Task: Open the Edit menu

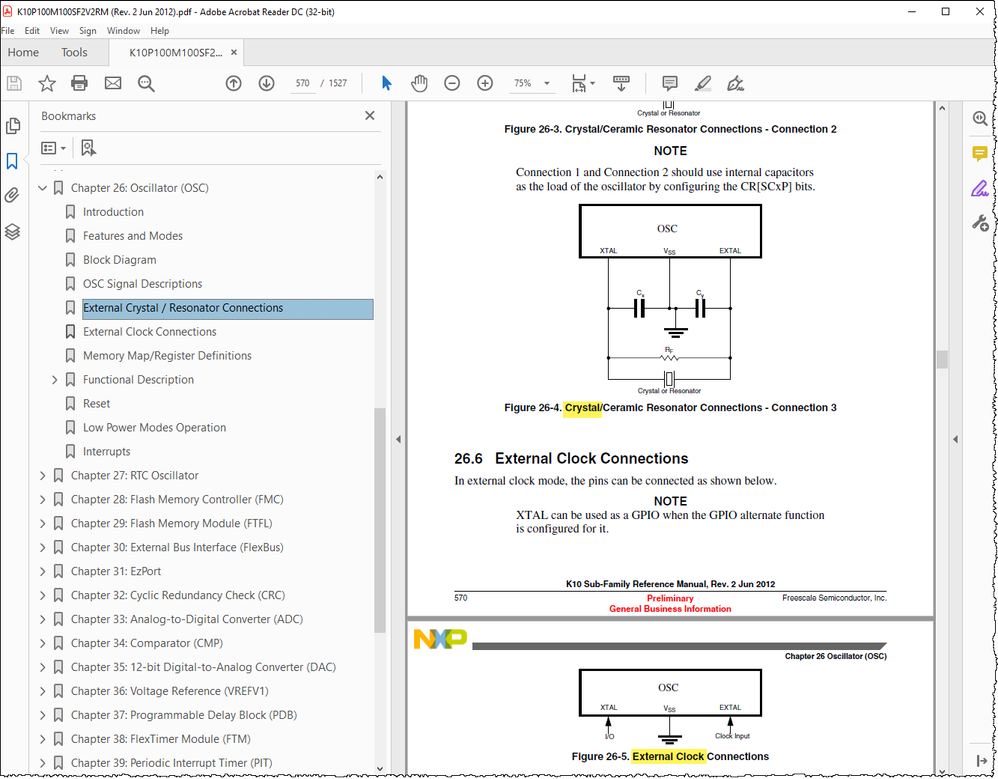Action: [x=32, y=31]
